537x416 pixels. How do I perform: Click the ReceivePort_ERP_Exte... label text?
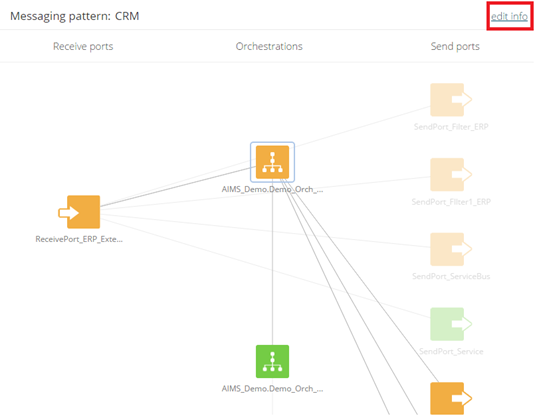(79, 239)
